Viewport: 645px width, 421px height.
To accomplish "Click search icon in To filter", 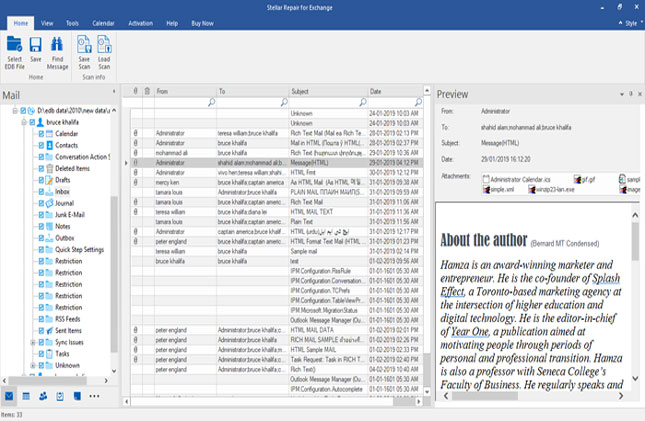I will [284, 102].
